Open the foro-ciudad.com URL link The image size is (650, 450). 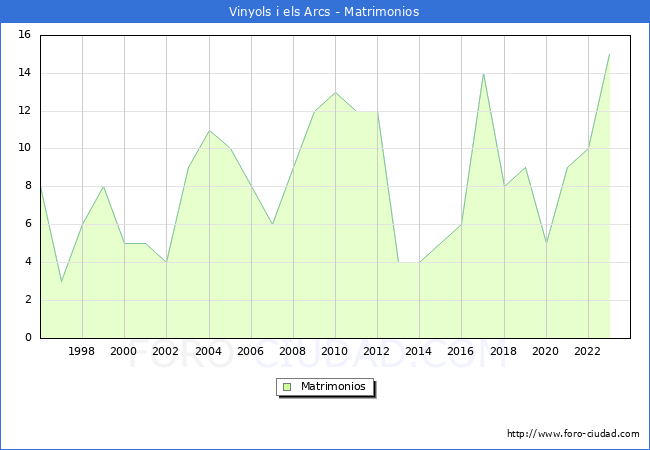point(573,434)
